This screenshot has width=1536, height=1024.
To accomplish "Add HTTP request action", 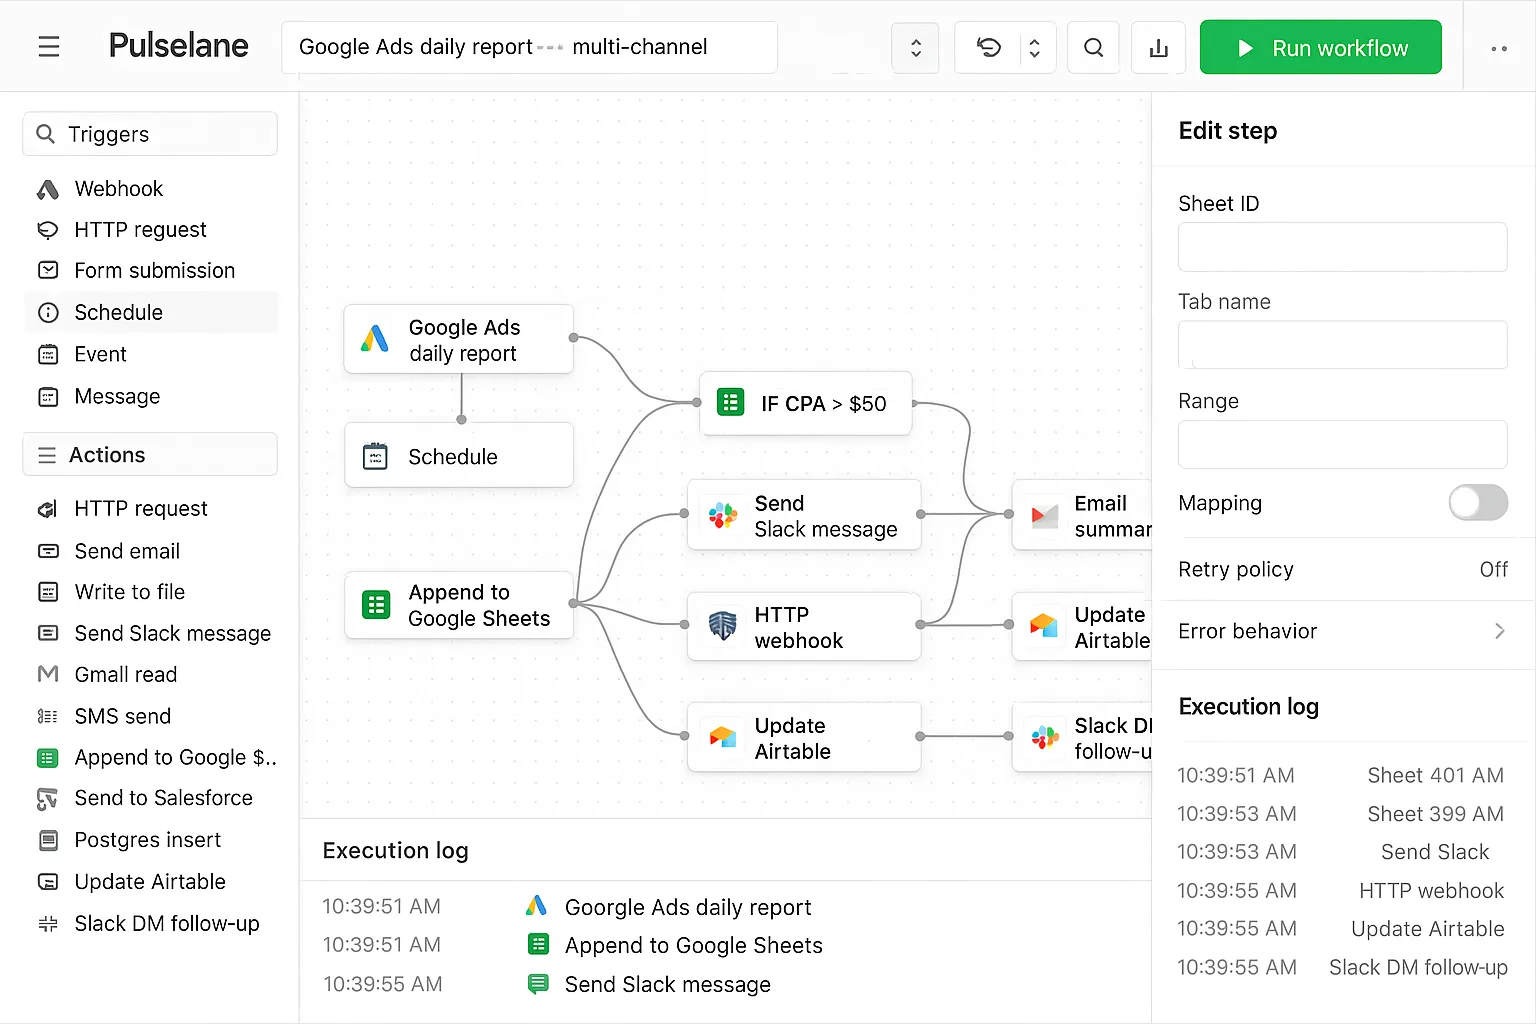I will point(150,509).
